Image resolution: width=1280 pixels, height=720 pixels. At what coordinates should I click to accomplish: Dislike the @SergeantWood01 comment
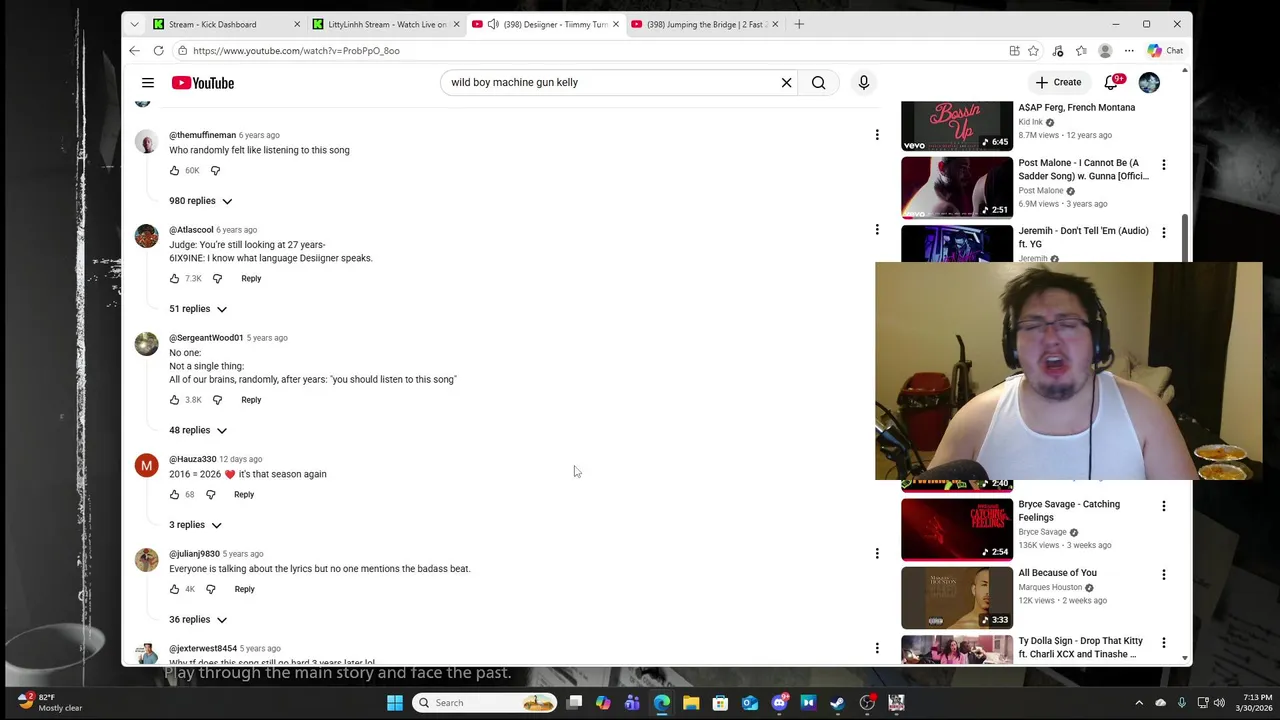coord(217,400)
